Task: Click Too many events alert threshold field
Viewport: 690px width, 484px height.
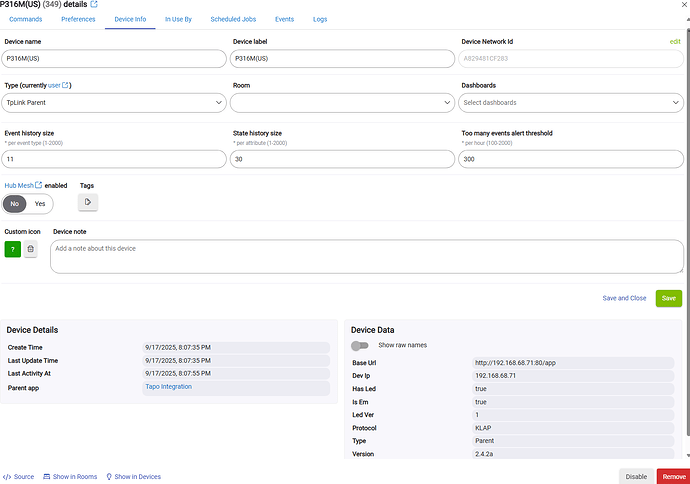Action: pyautogui.click(x=571, y=159)
